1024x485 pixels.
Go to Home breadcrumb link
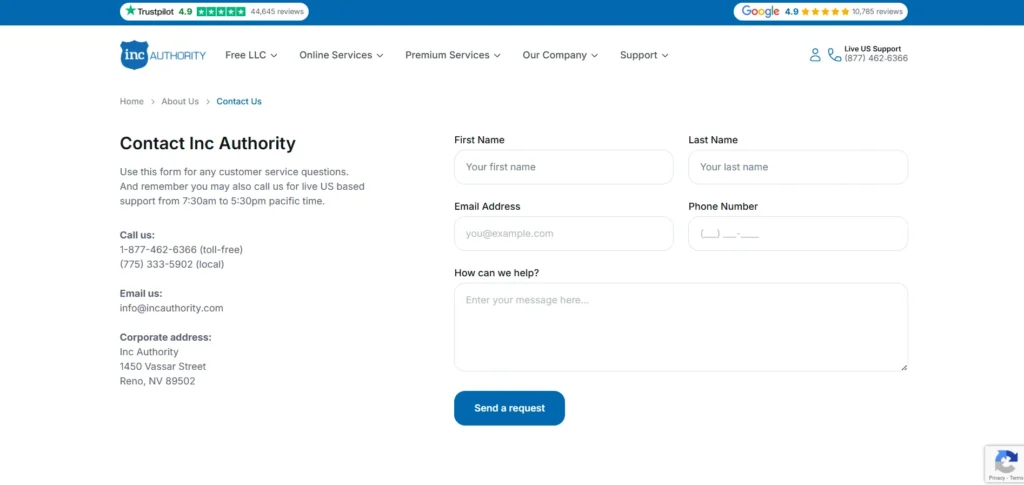(132, 101)
